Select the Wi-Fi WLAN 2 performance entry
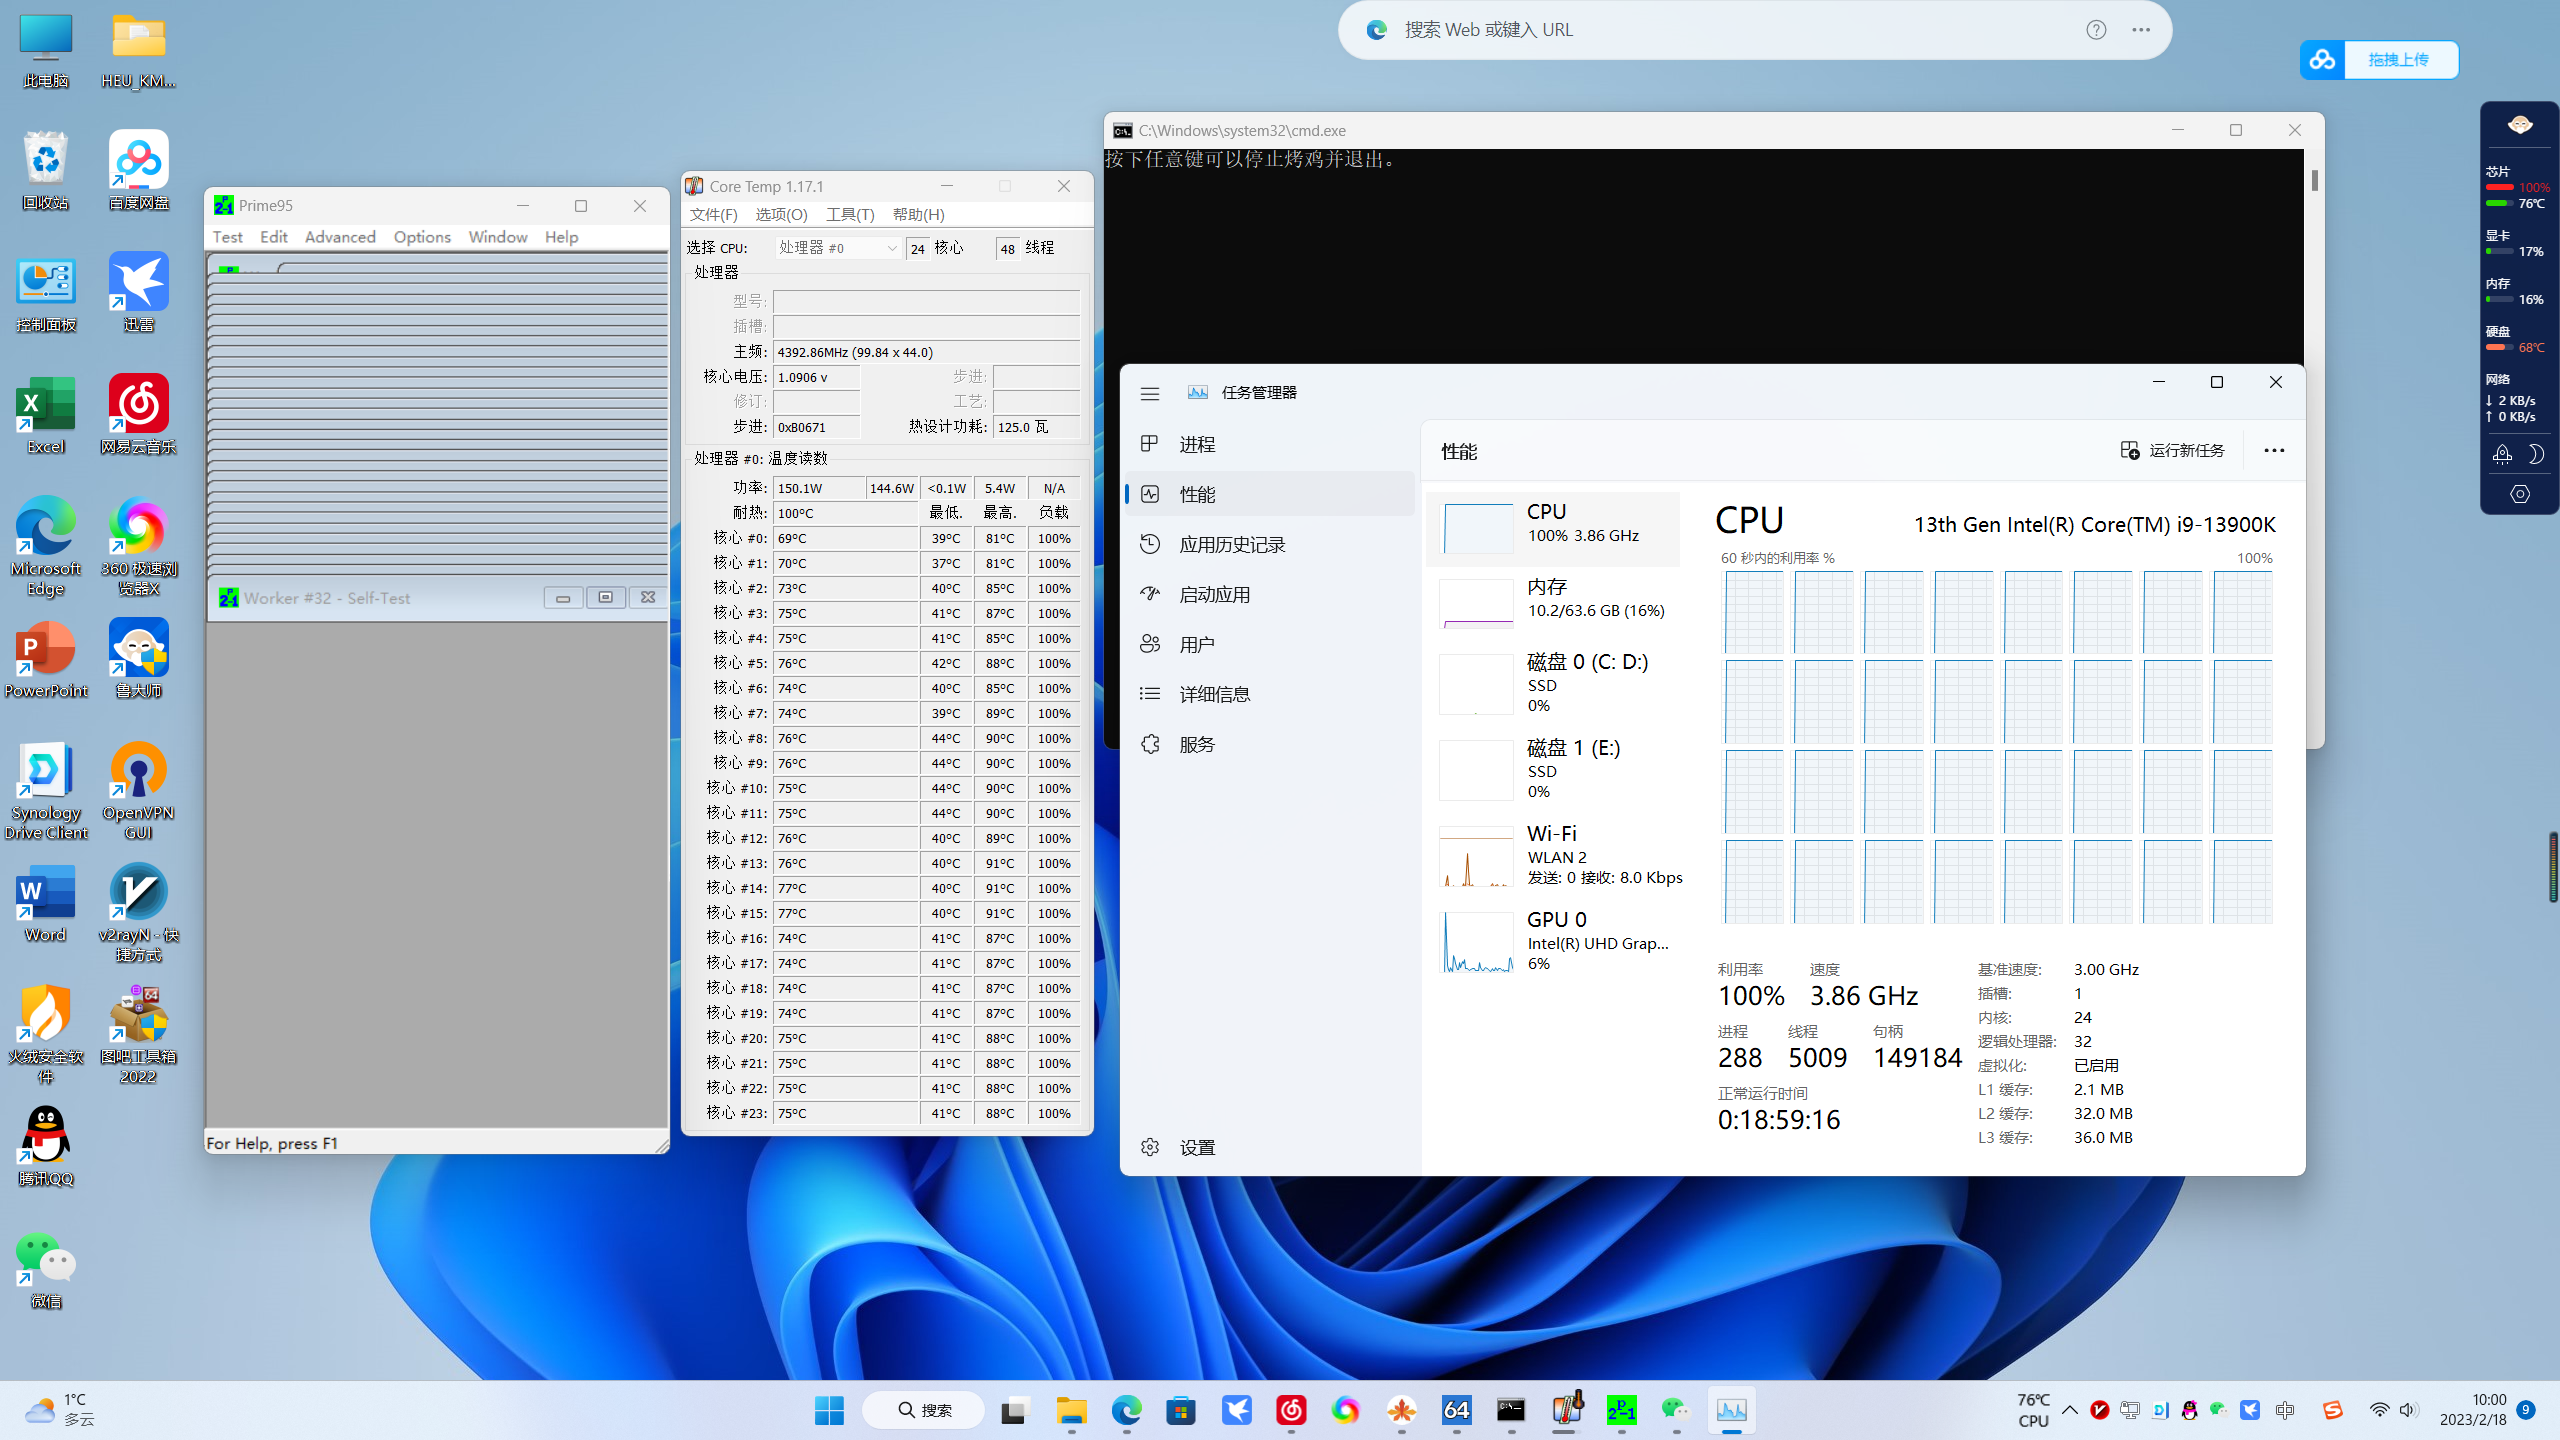This screenshot has width=2560, height=1440. point(1553,856)
